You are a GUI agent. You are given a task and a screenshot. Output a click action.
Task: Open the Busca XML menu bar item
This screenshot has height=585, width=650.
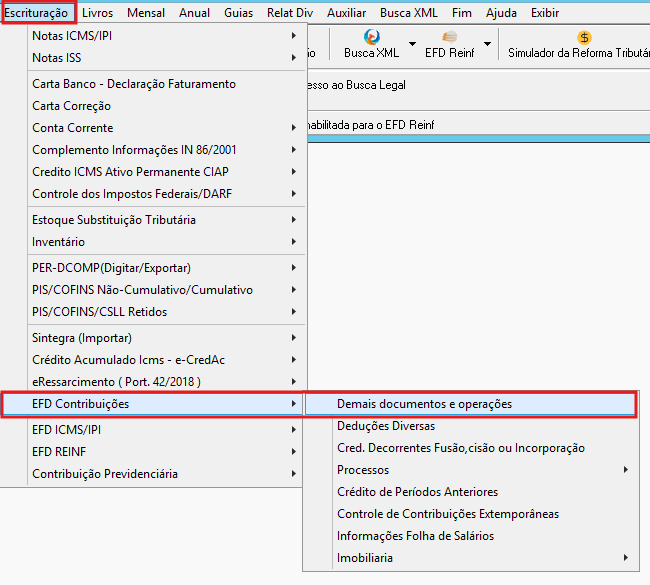pos(409,13)
